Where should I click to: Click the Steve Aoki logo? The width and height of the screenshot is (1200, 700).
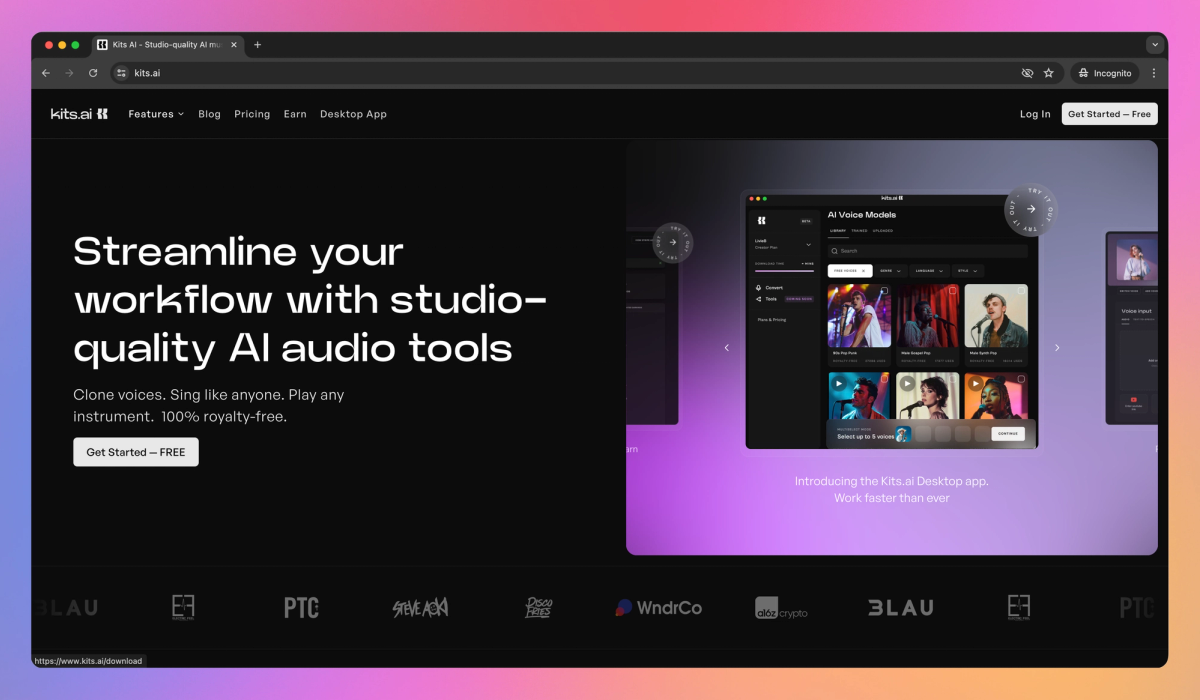click(x=420, y=607)
